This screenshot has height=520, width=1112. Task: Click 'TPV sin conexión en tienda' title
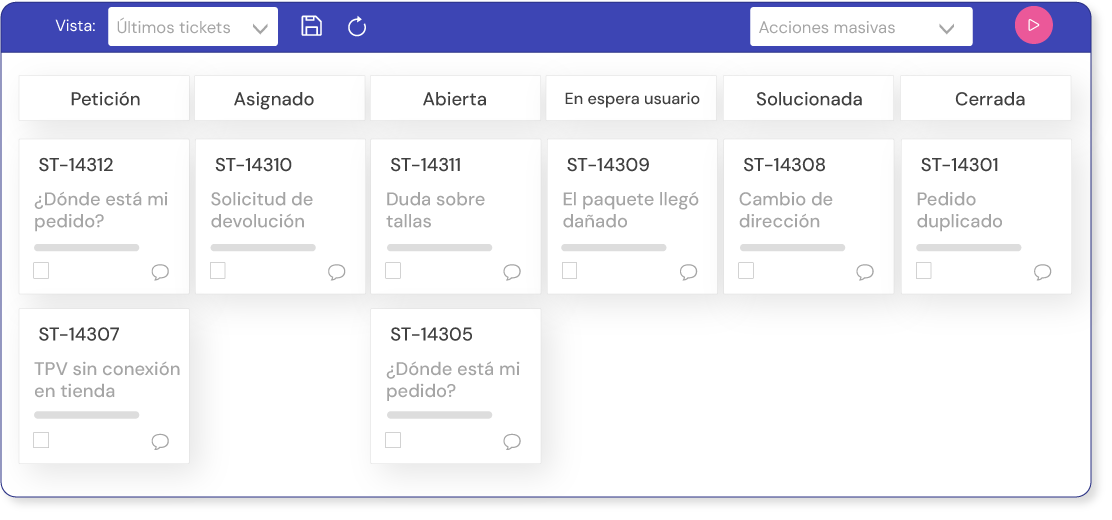(x=107, y=380)
